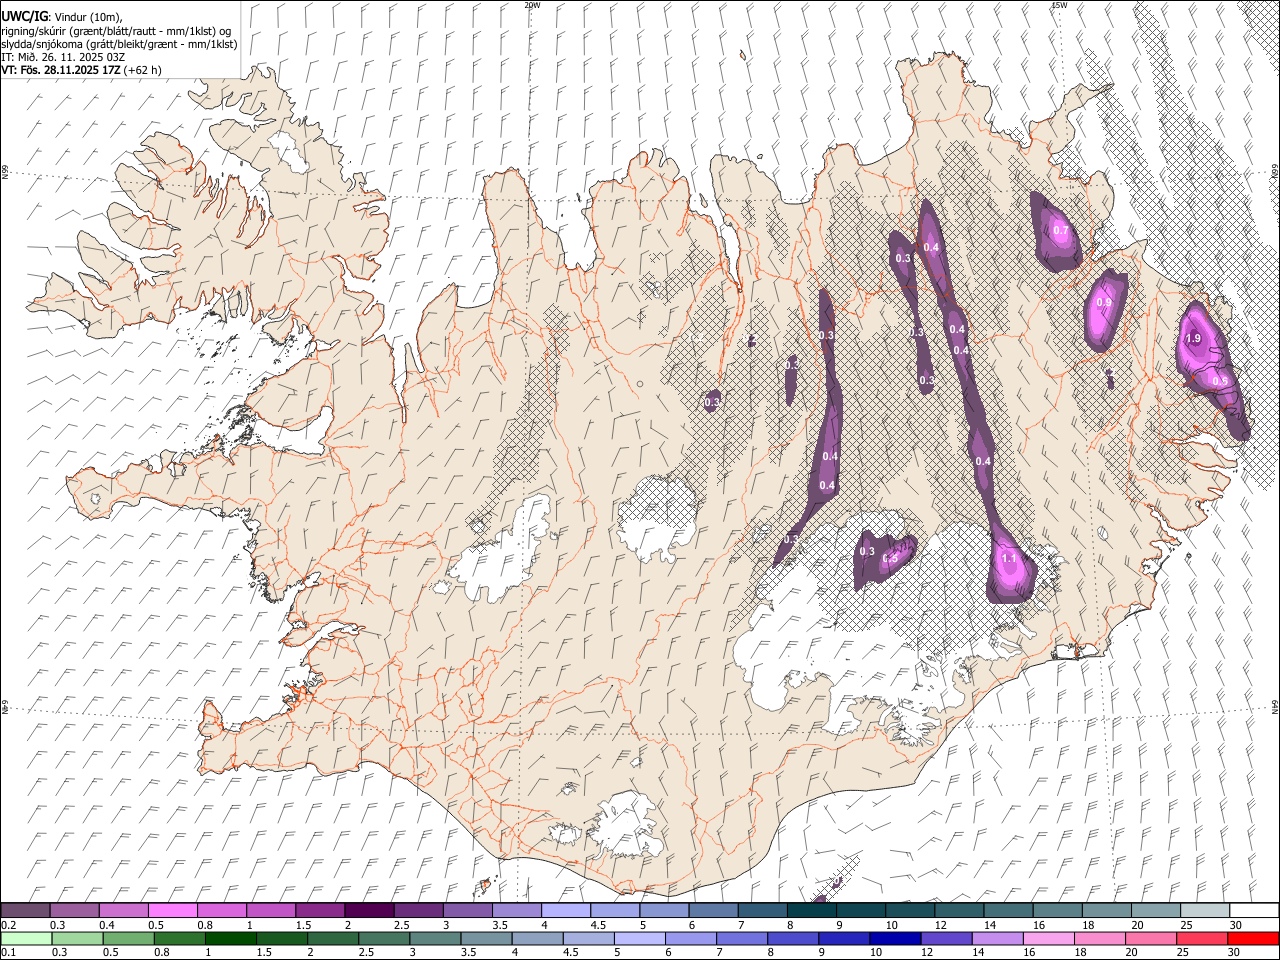Screen dimensions: 1280x960
Task: Click the '9' number label in lower legend
Action: (x=824, y=953)
